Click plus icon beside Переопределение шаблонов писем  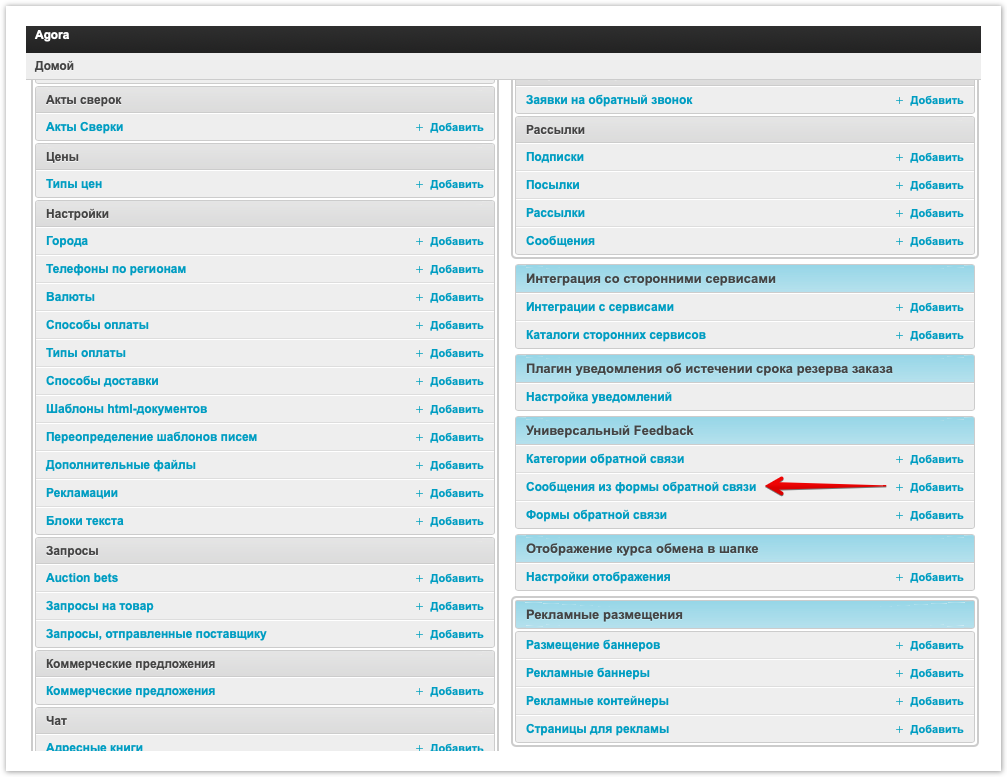click(x=419, y=437)
